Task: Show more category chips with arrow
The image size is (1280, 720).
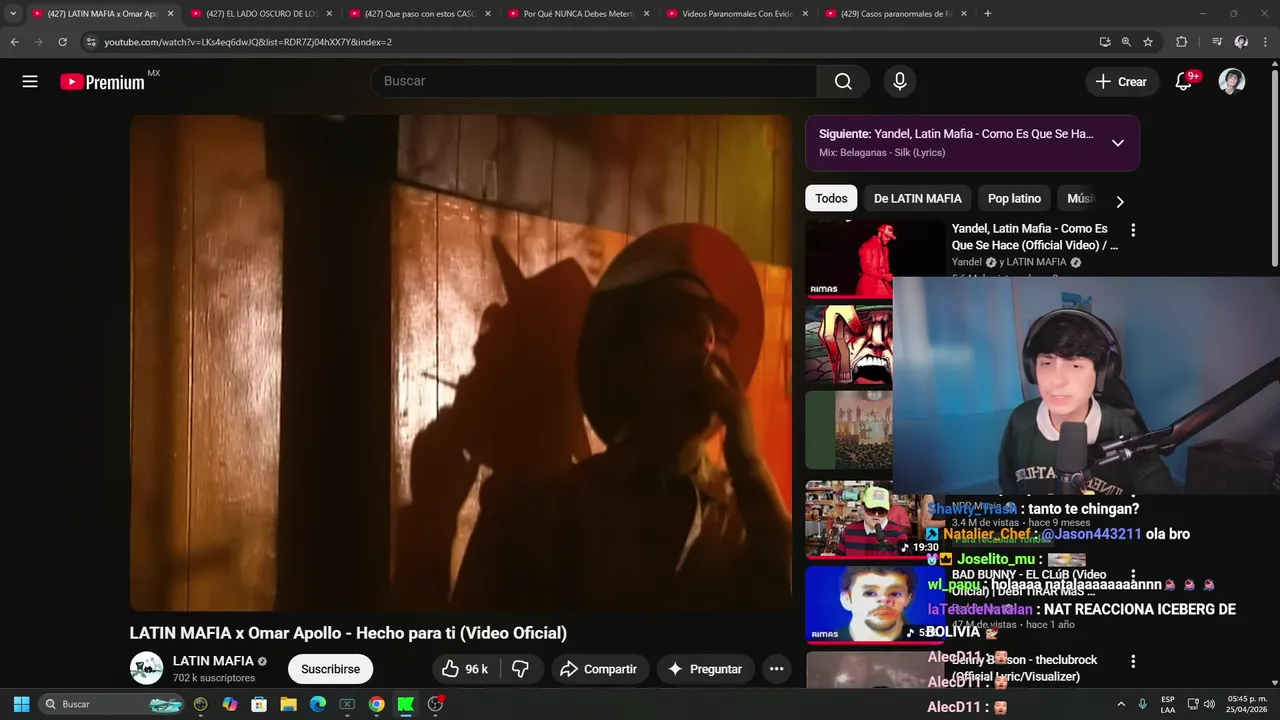Action: pyautogui.click(x=1120, y=201)
